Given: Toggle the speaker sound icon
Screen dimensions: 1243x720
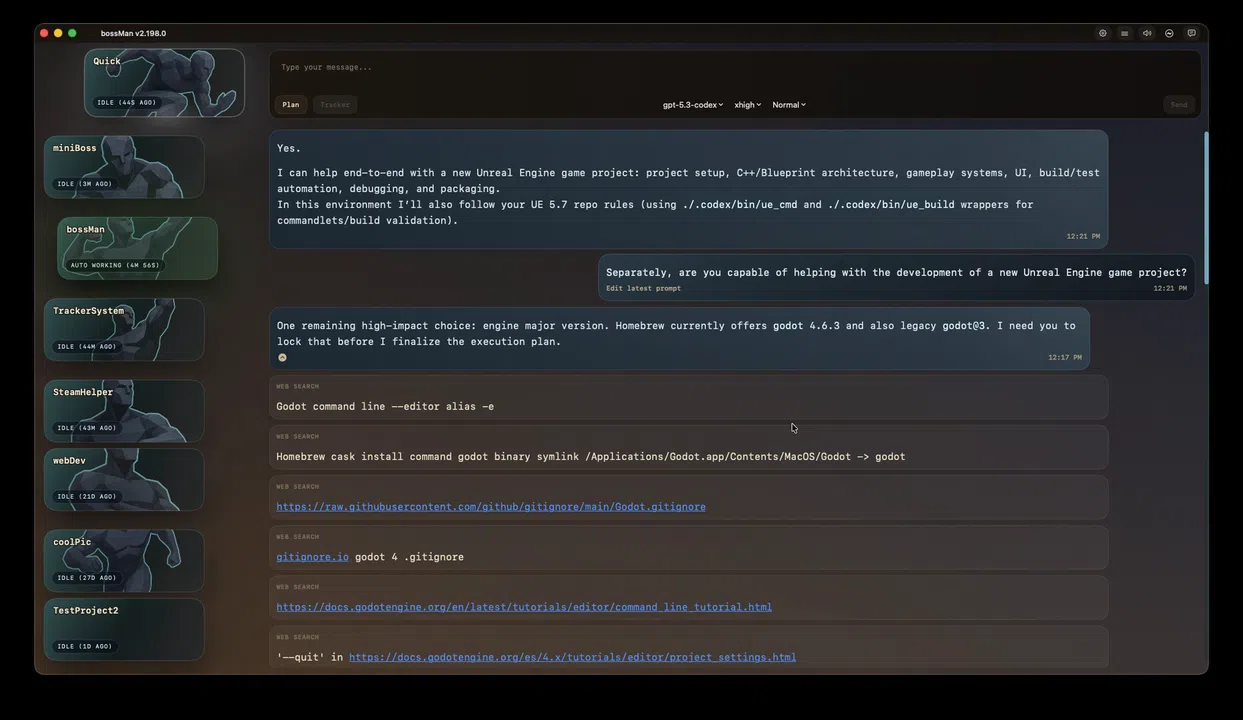Looking at the screenshot, I should [1147, 33].
